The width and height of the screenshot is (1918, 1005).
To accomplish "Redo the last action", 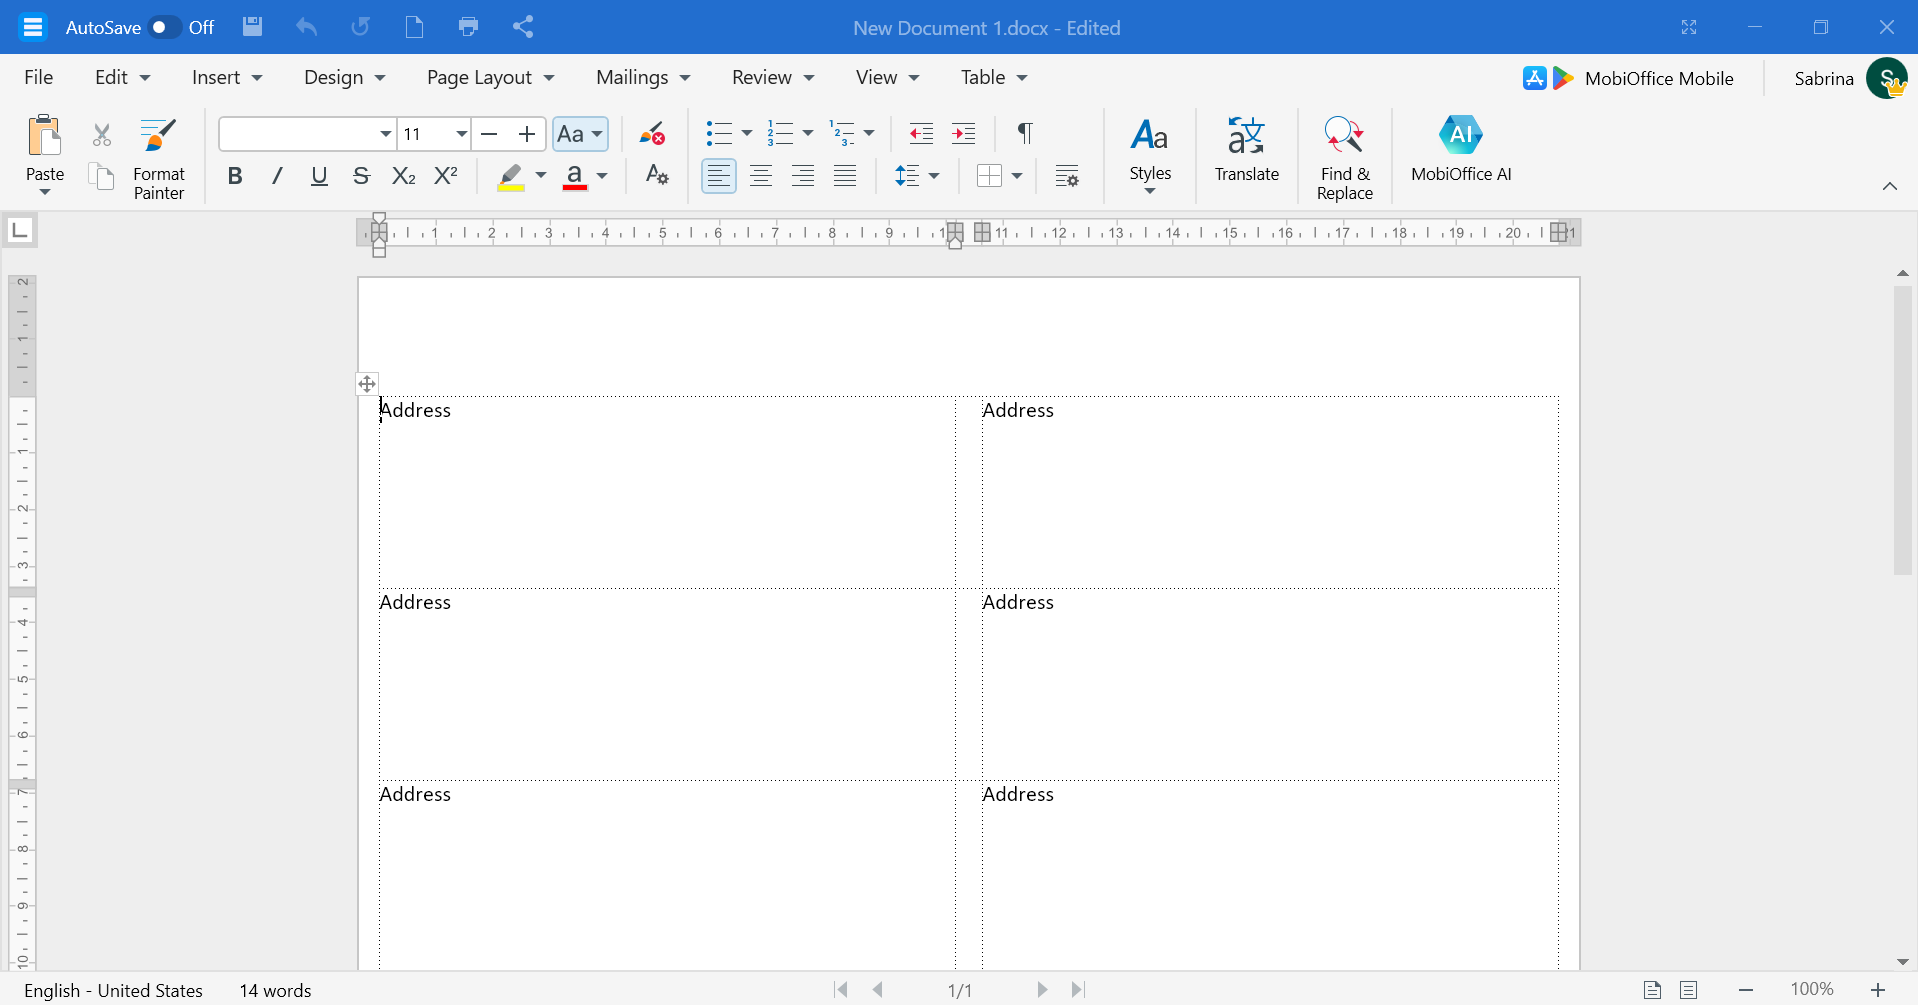I will pos(361,27).
